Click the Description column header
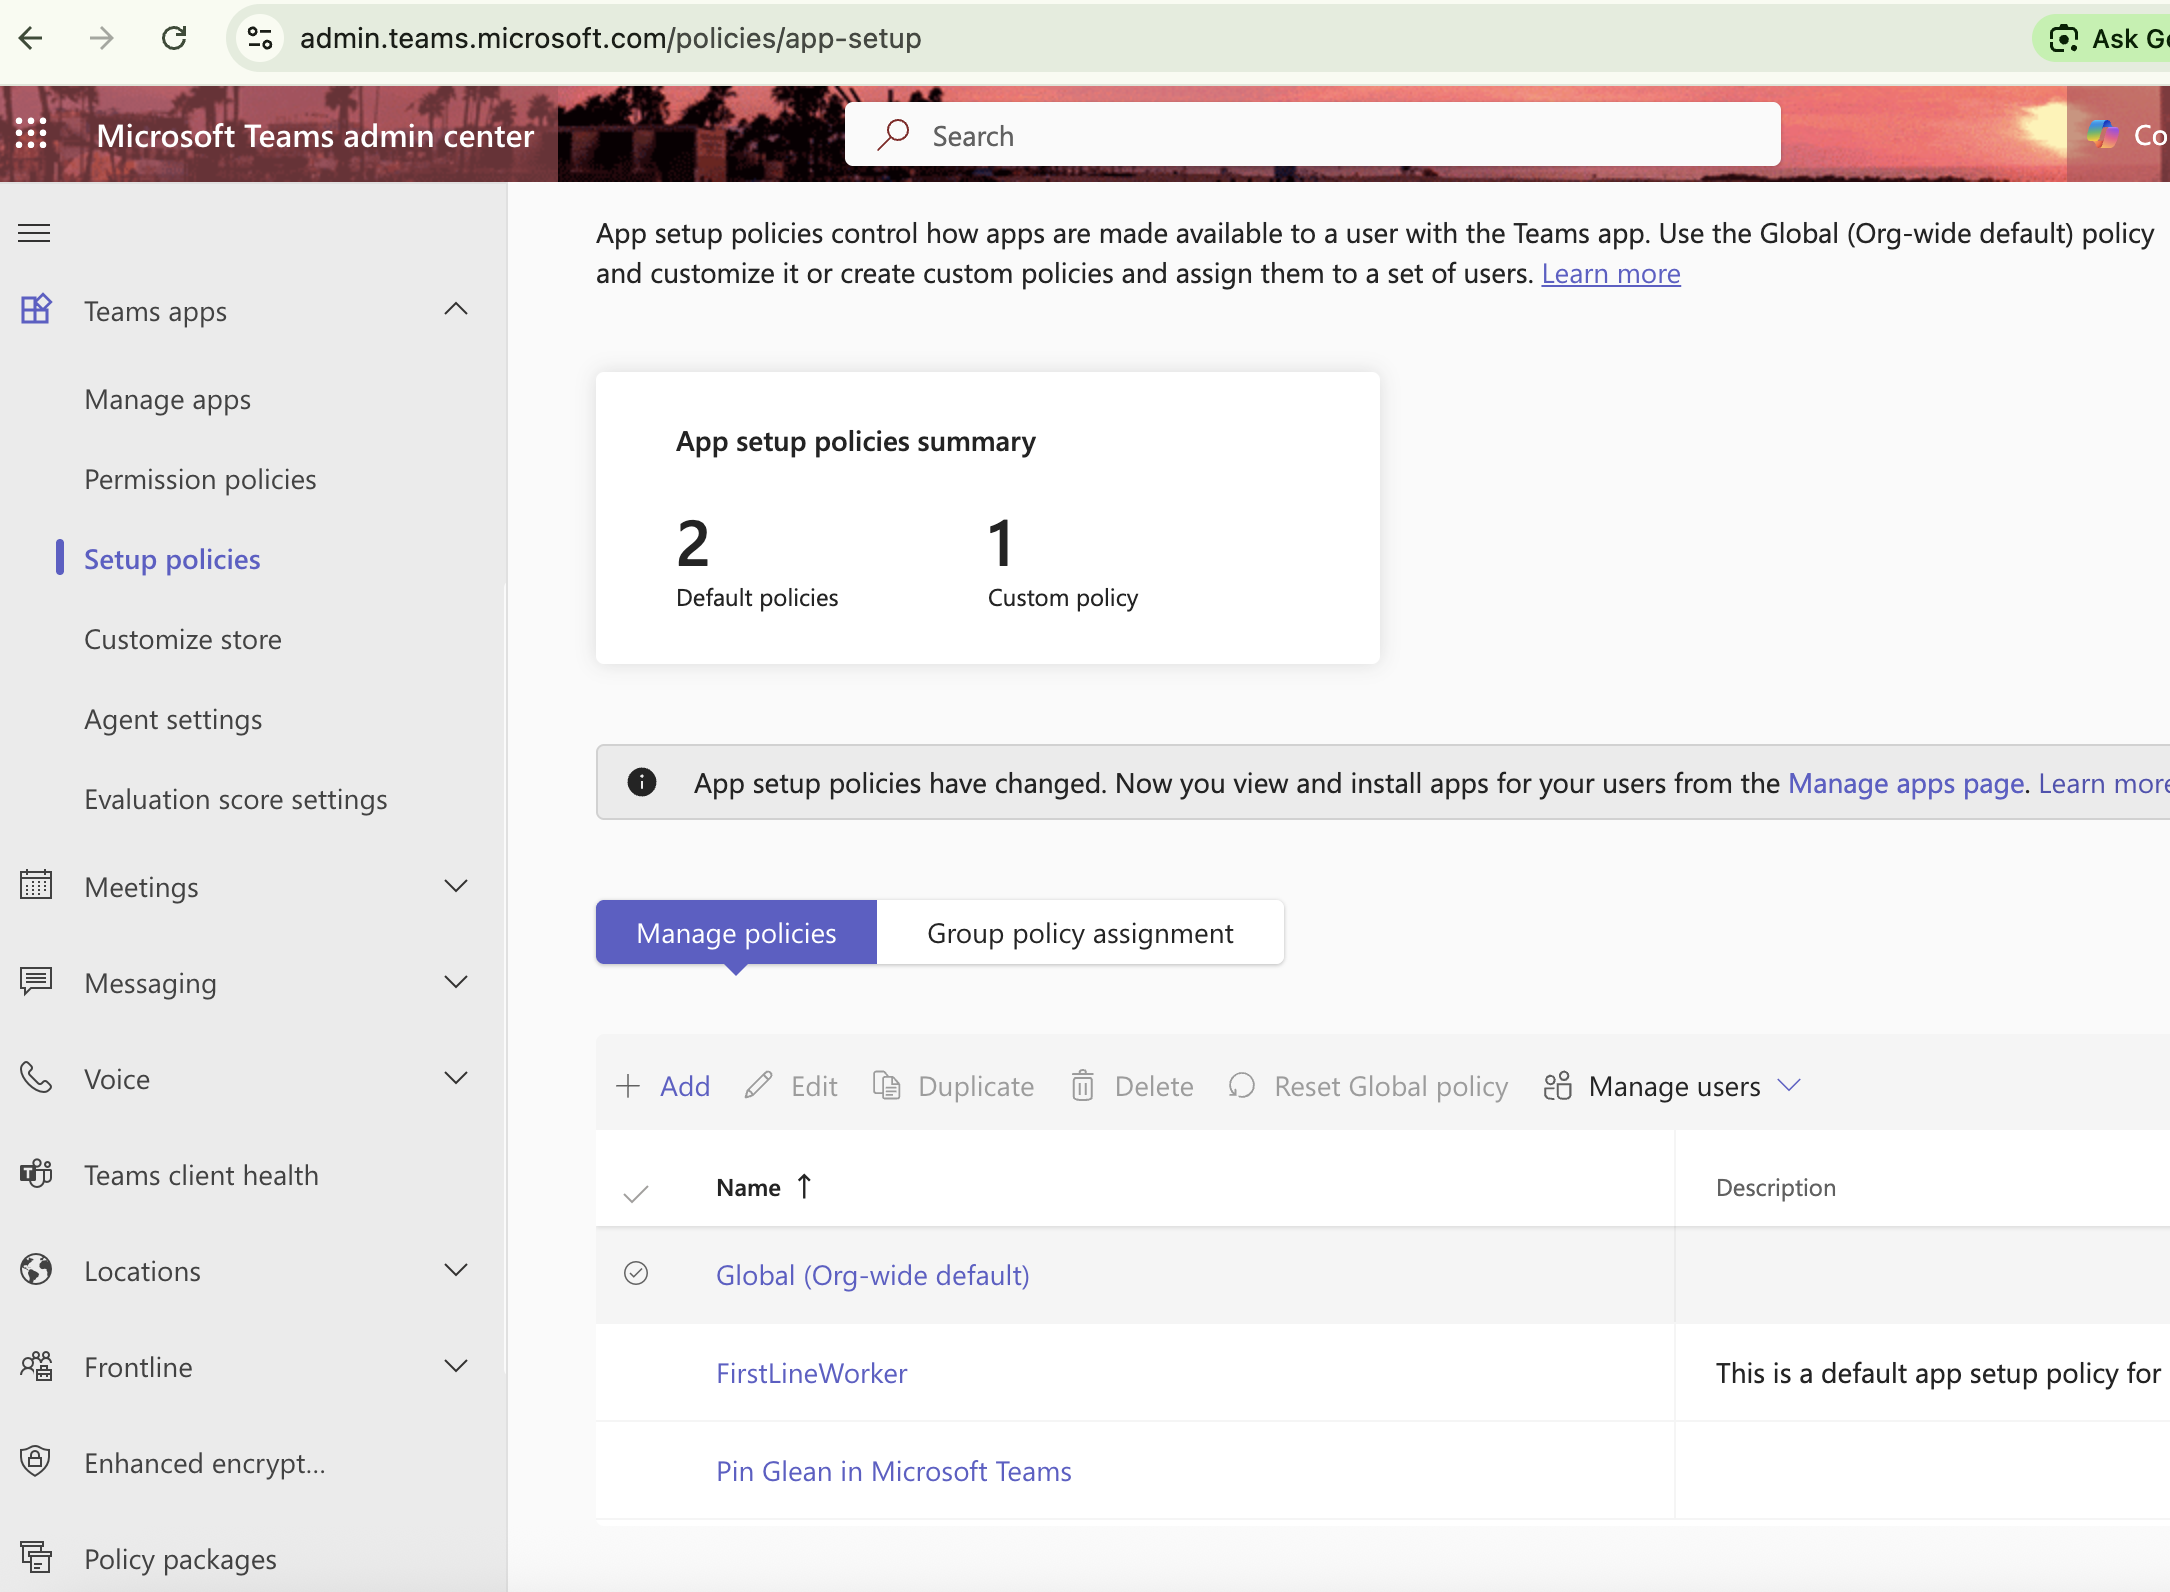Image resolution: width=2170 pixels, height=1592 pixels. (x=1775, y=1187)
